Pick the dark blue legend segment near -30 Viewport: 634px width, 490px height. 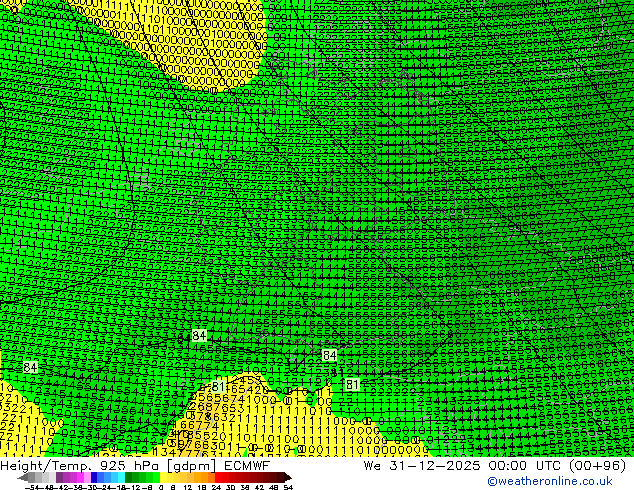94,477
